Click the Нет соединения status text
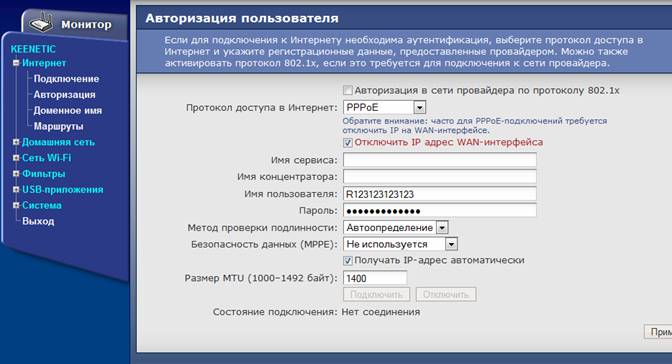672x364 pixels. [x=381, y=312]
